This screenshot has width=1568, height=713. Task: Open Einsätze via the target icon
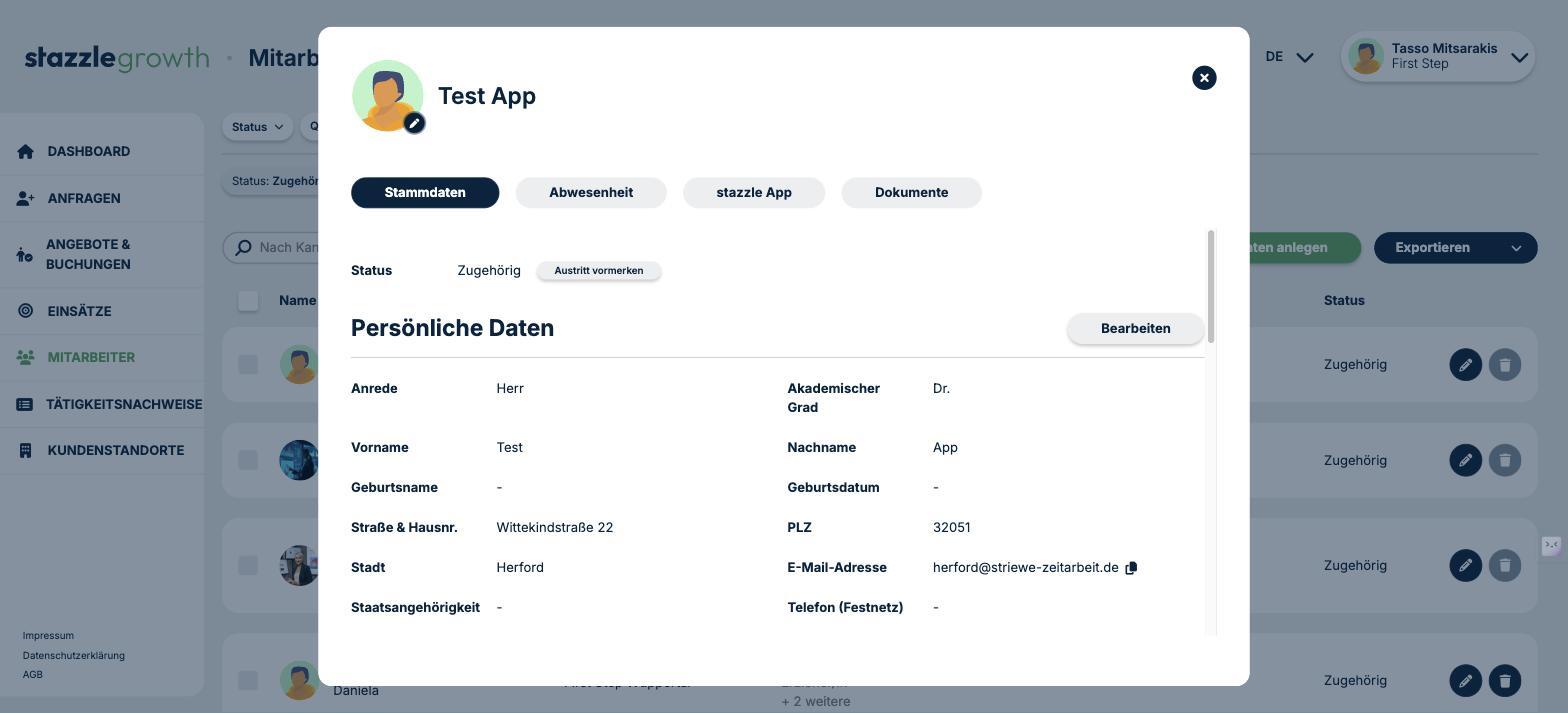[x=26, y=311]
